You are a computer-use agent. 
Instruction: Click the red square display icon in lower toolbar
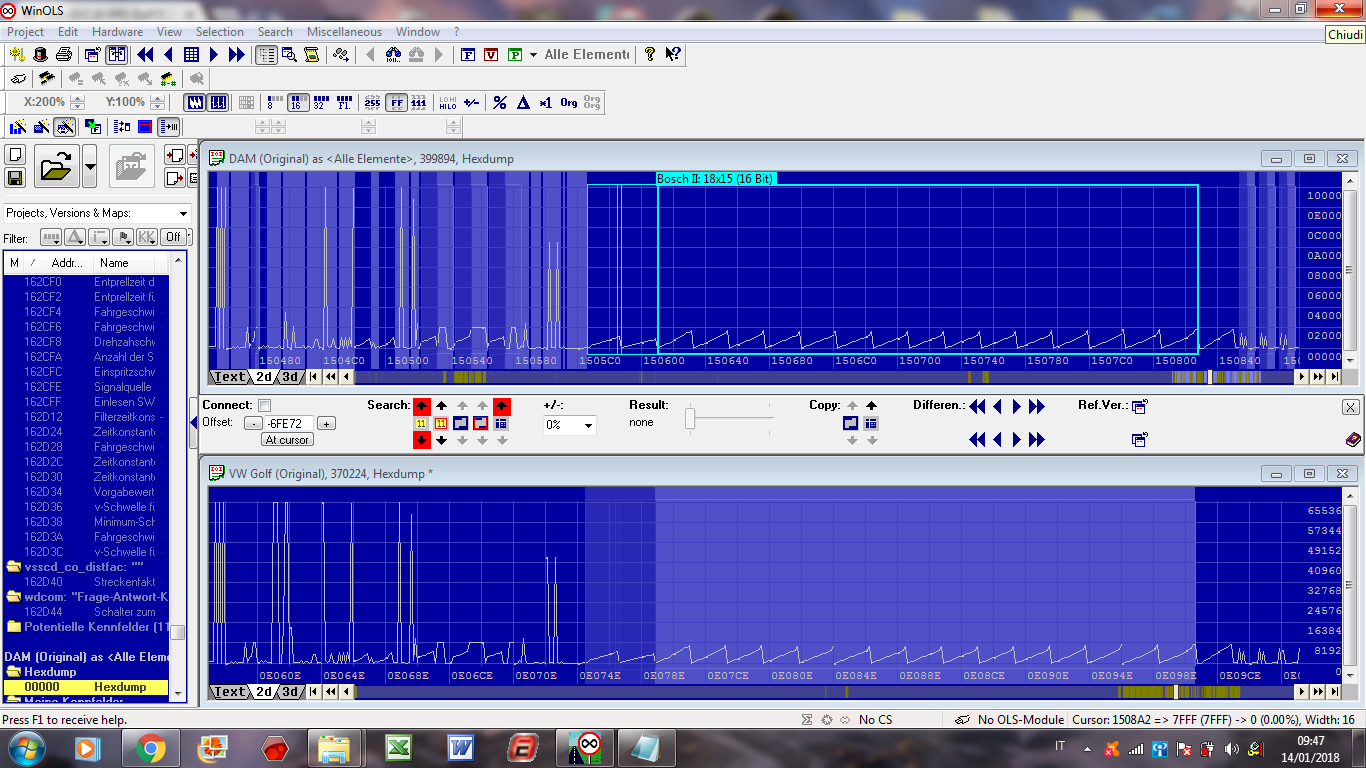[x=145, y=127]
